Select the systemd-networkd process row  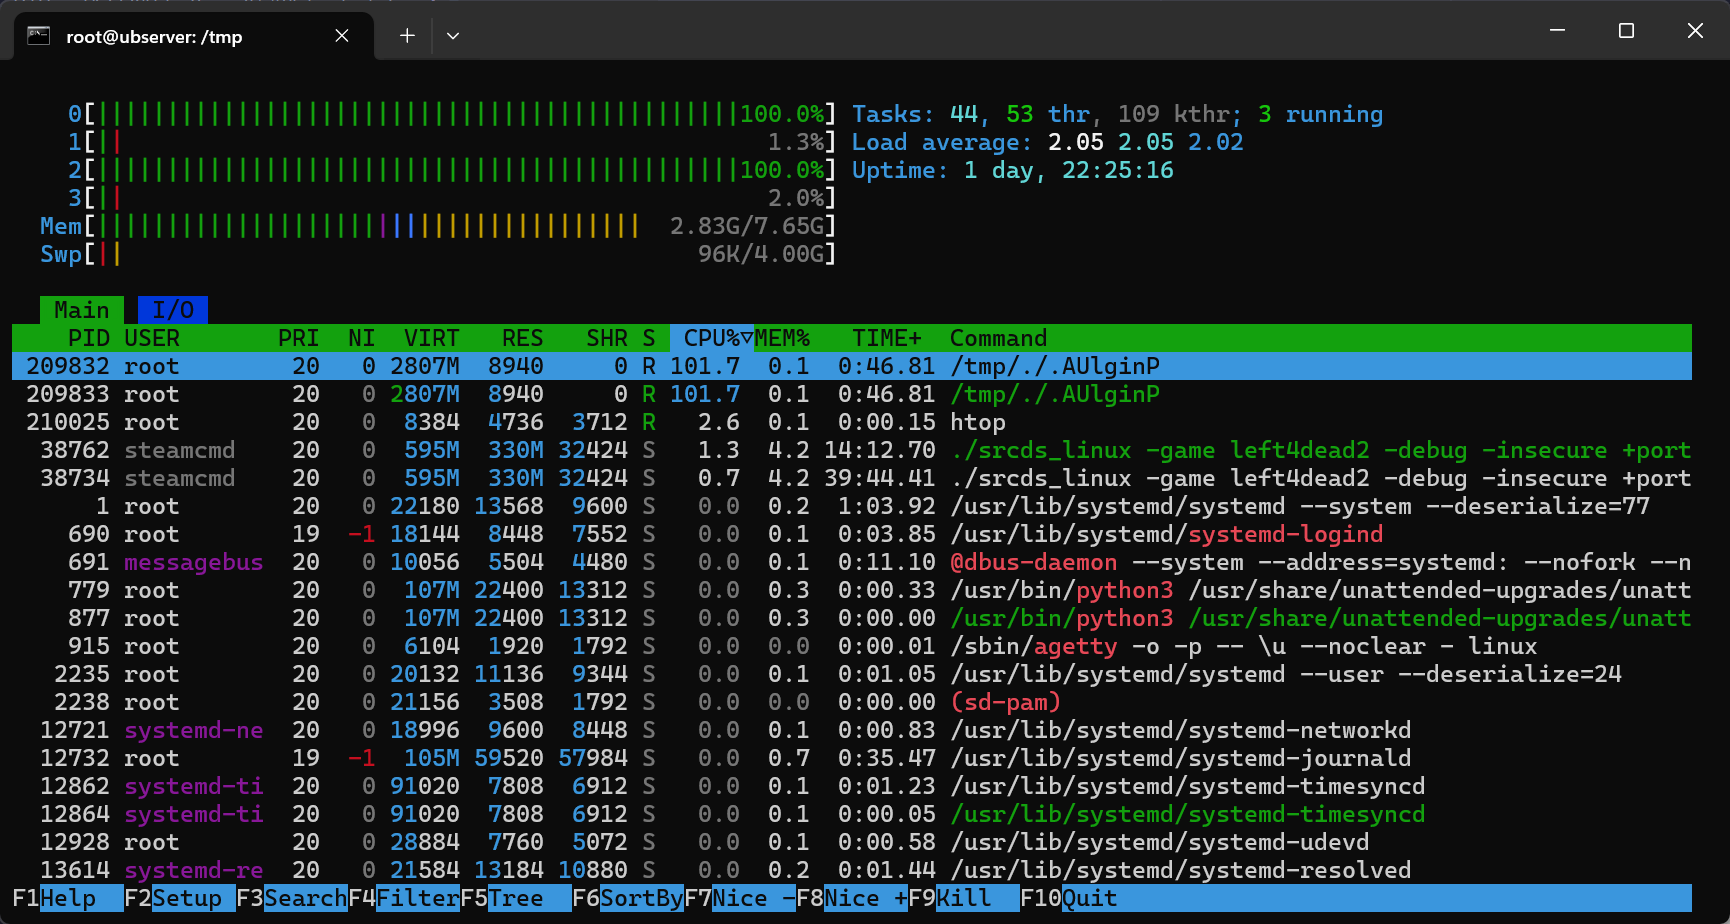click(x=852, y=730)
